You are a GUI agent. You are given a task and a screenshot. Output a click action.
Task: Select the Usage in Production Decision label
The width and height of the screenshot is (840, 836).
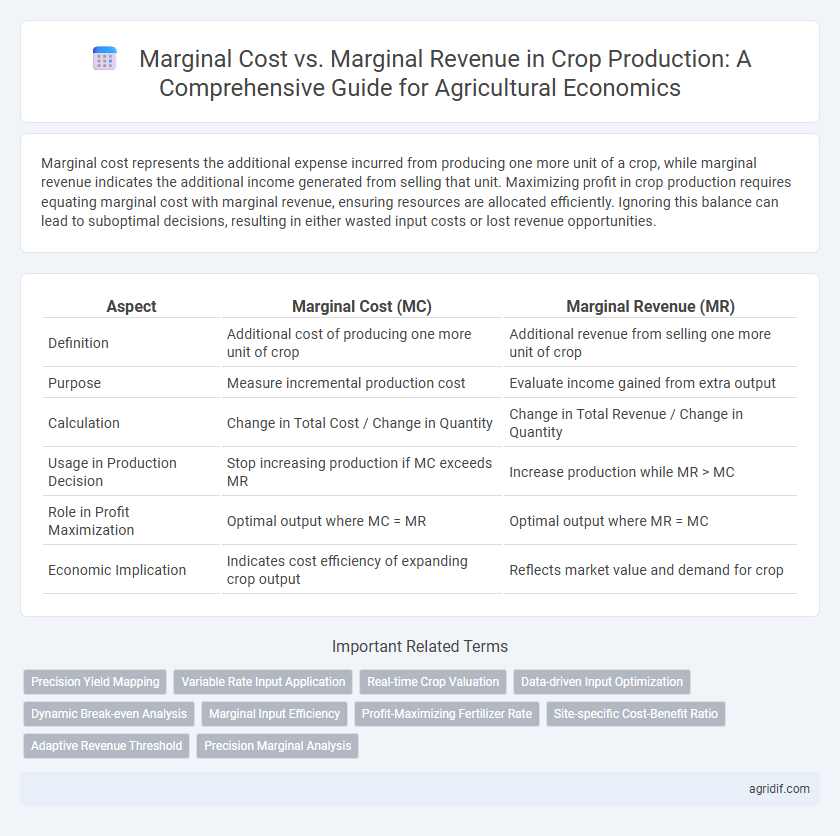[x=112, y=472]
